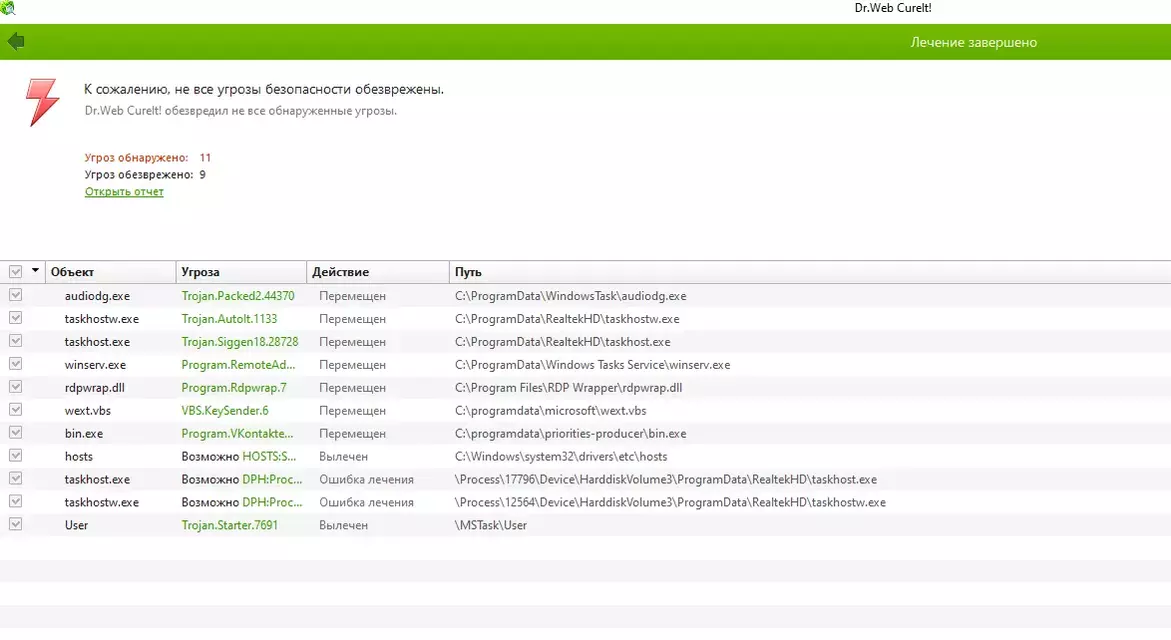Screen dimensions: 1171x640
Task: Uncheck the User Trojan.Starter.7691 row checkbox
Action: pos(15,525)
